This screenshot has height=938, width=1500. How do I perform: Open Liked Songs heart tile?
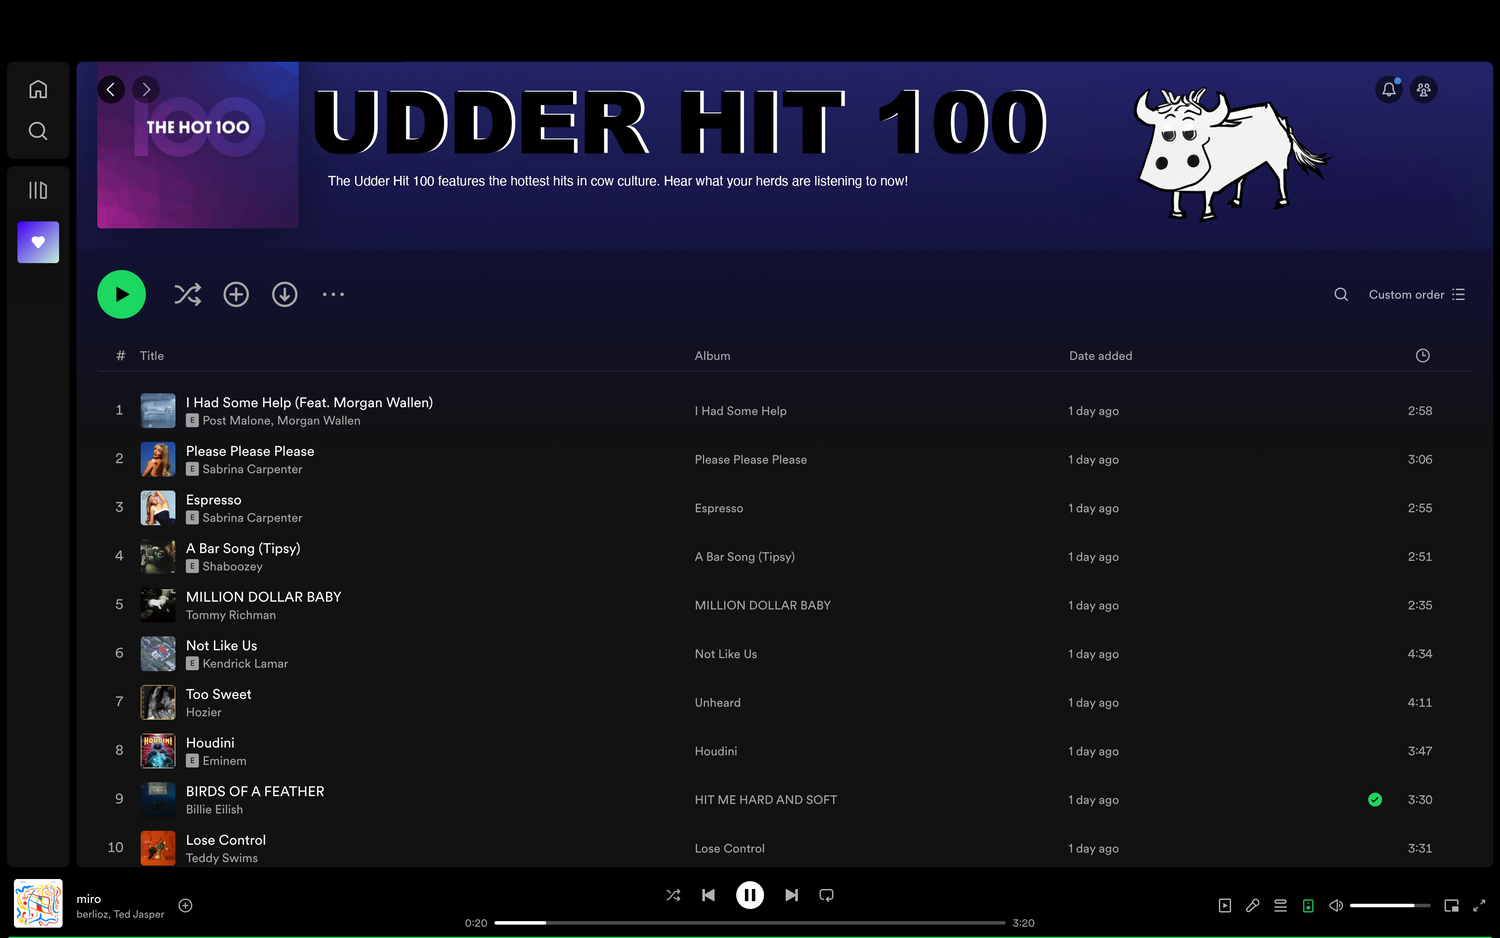click(38, 242)
